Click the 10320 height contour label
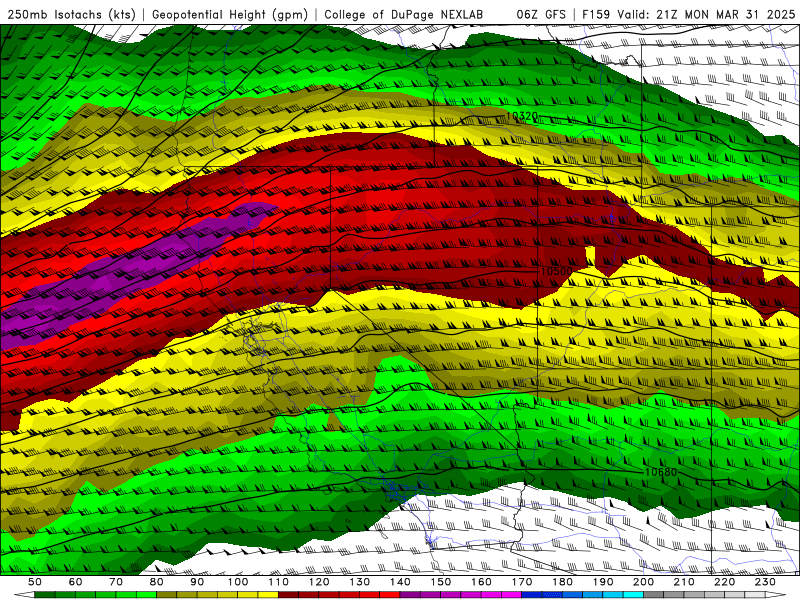800x600 pixels. 521,116
